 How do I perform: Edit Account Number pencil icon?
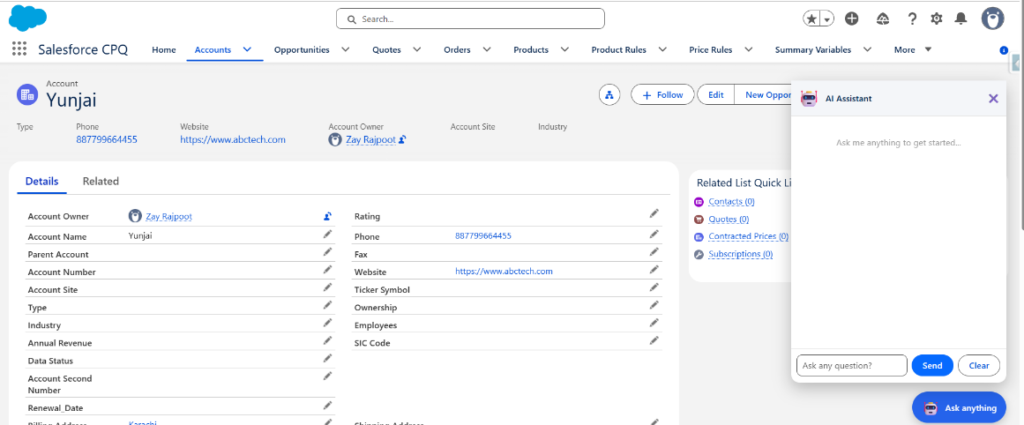click(327, 269)
